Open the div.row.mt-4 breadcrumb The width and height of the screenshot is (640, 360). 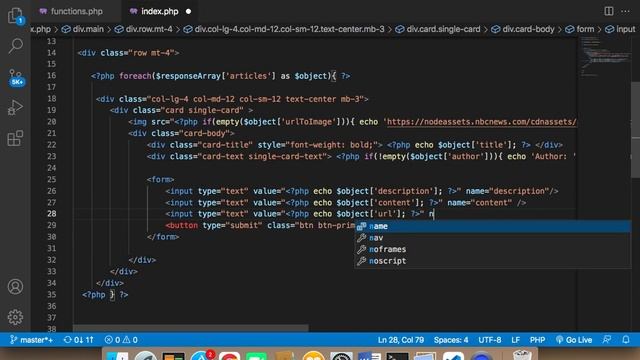[144, 29]
